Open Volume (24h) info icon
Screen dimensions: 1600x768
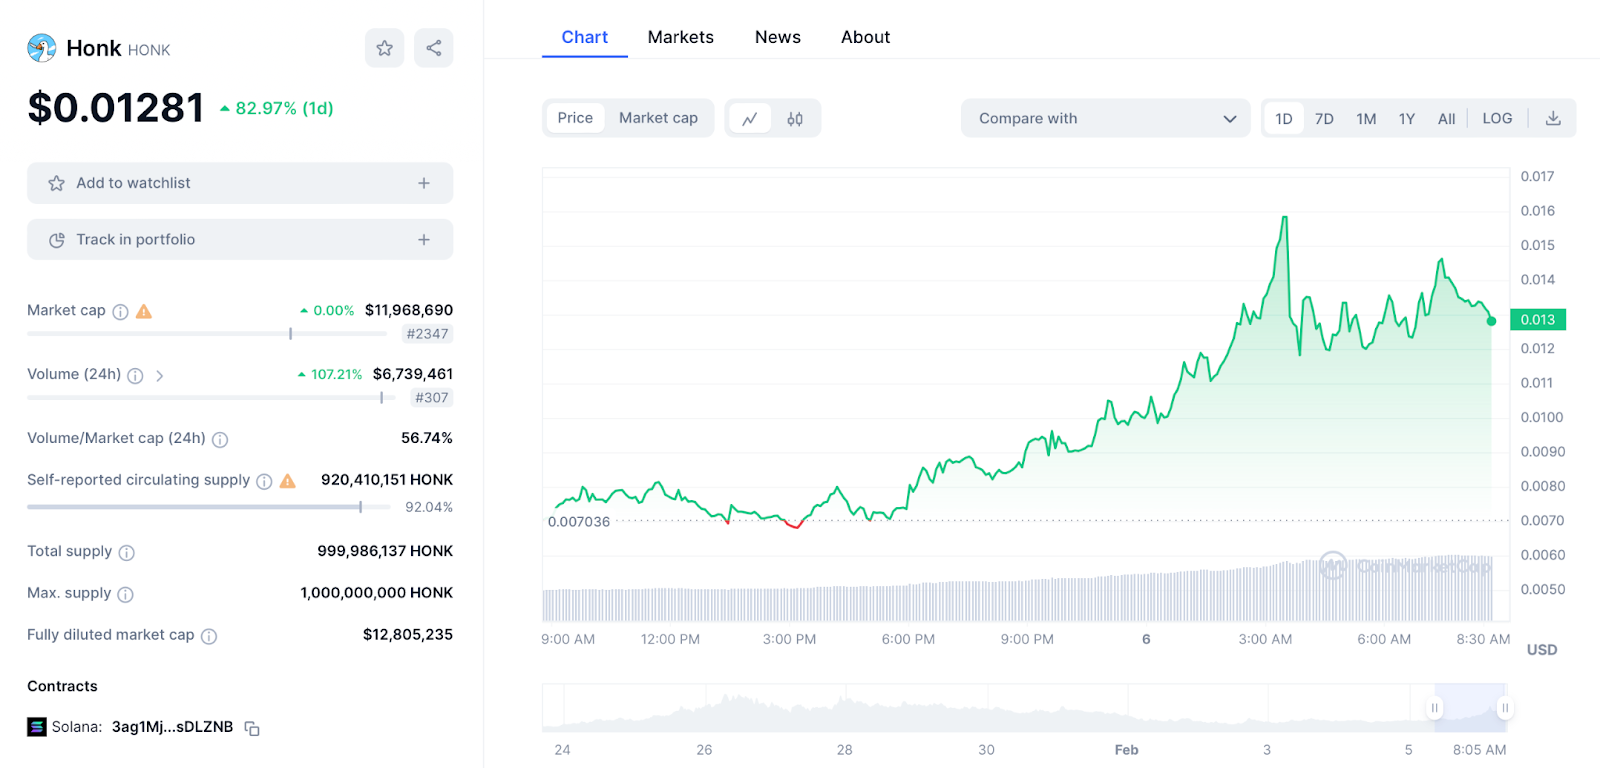click(x=135, y=376)
